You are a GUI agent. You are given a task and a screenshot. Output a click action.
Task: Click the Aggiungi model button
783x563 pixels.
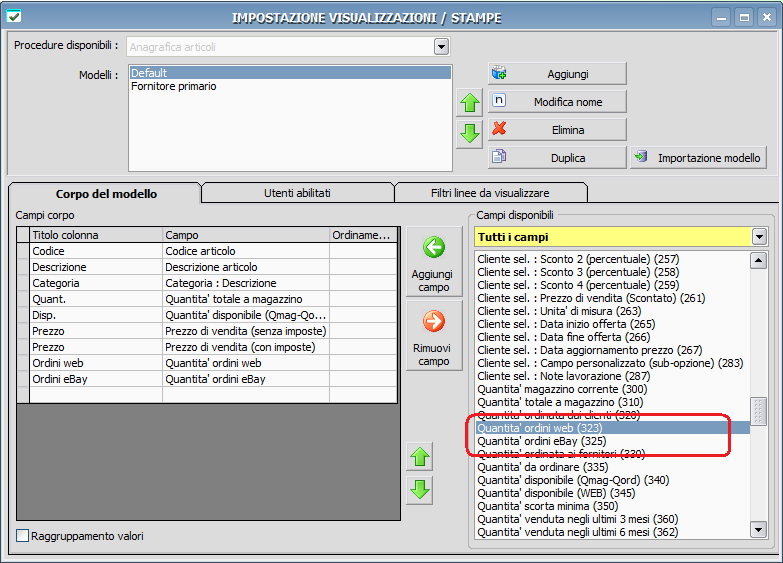[557, 74]
